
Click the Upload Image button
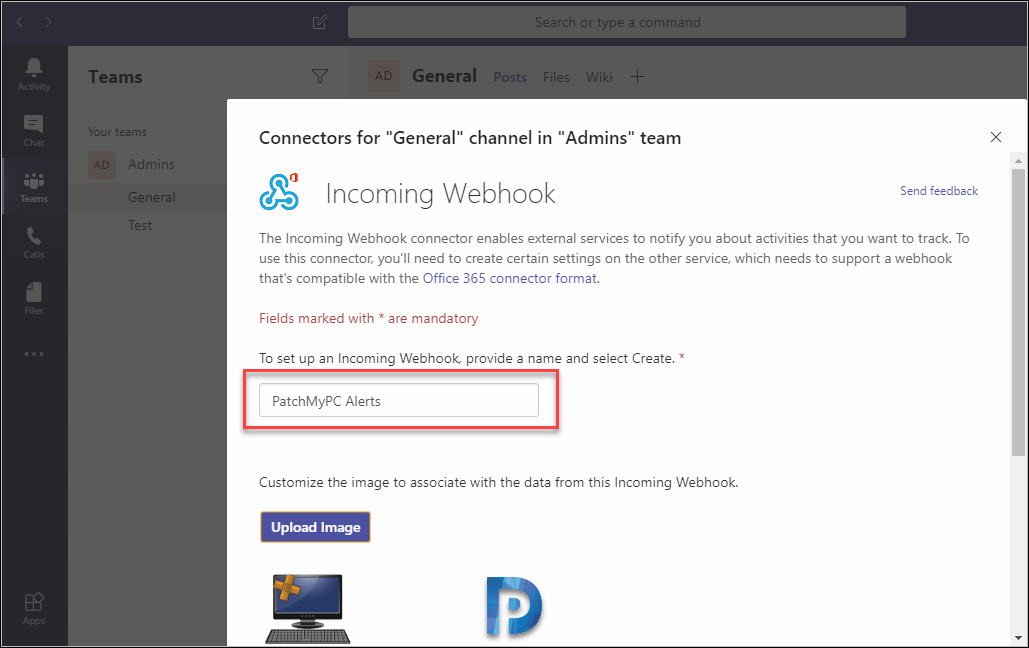coord(316,527)
